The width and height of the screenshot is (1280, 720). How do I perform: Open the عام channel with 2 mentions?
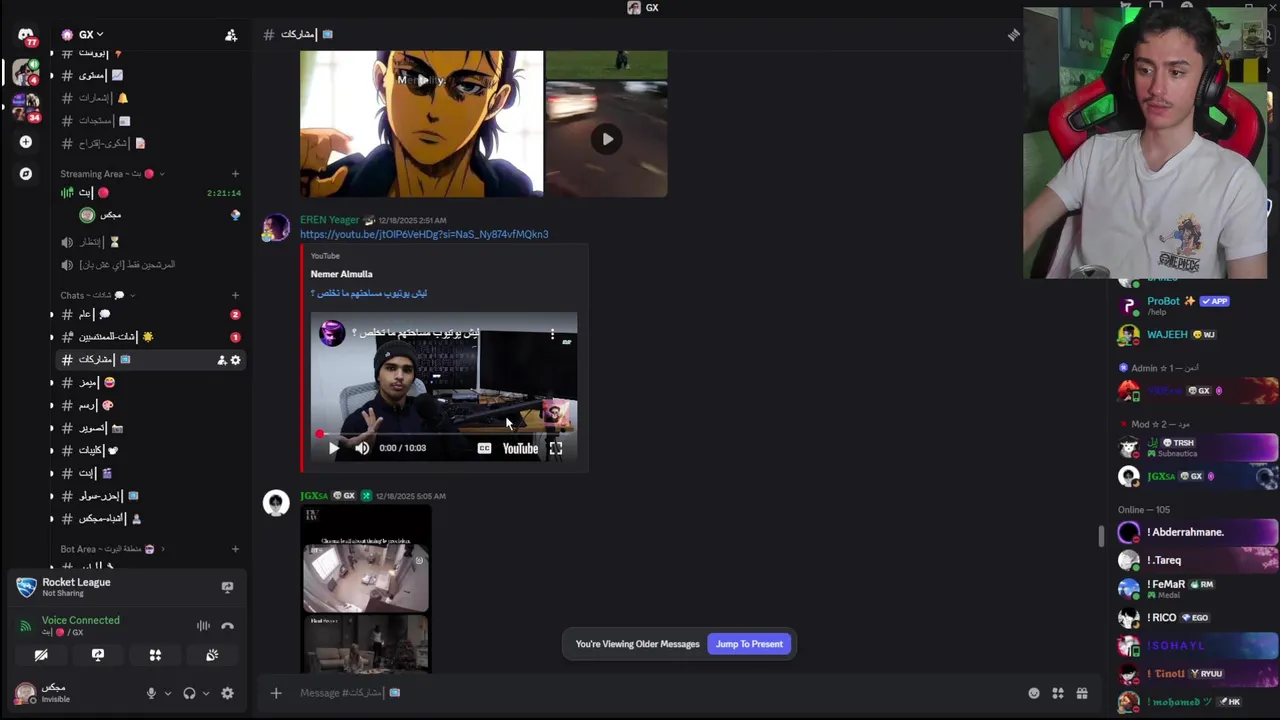click(x=150, y=314)
